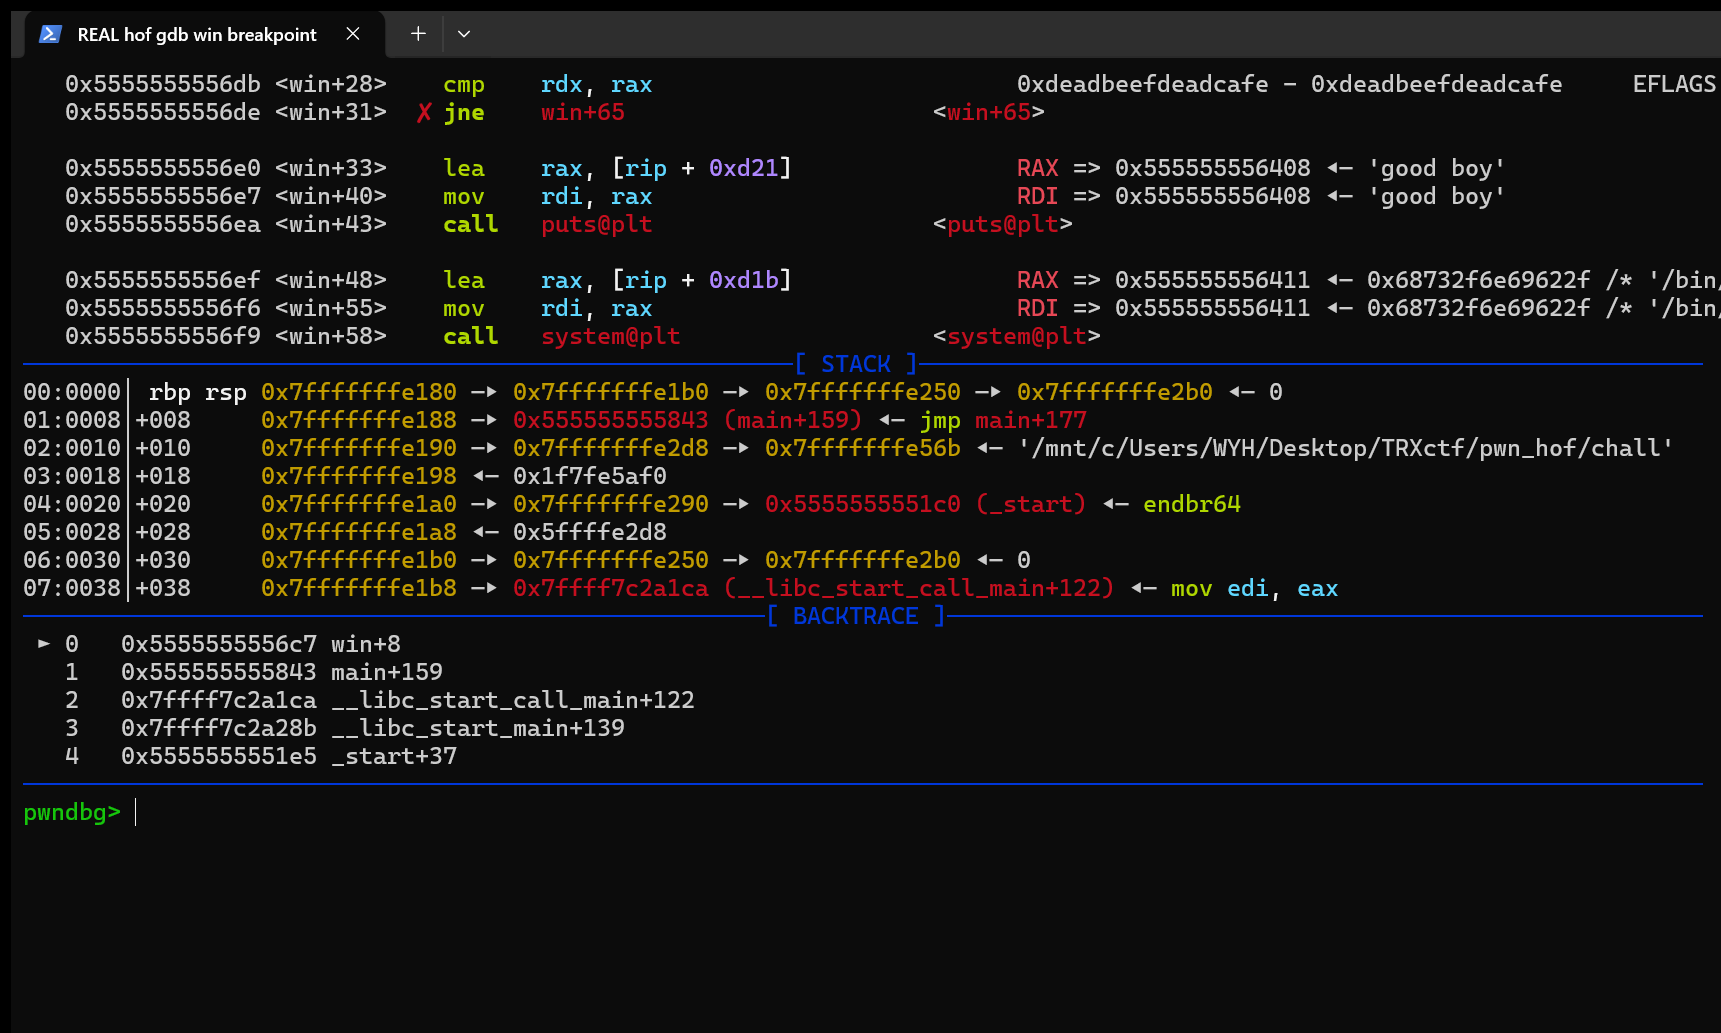
Task: Click the red '0x5555555551c0 (_start)' value
Action: [x=926, y=505]
